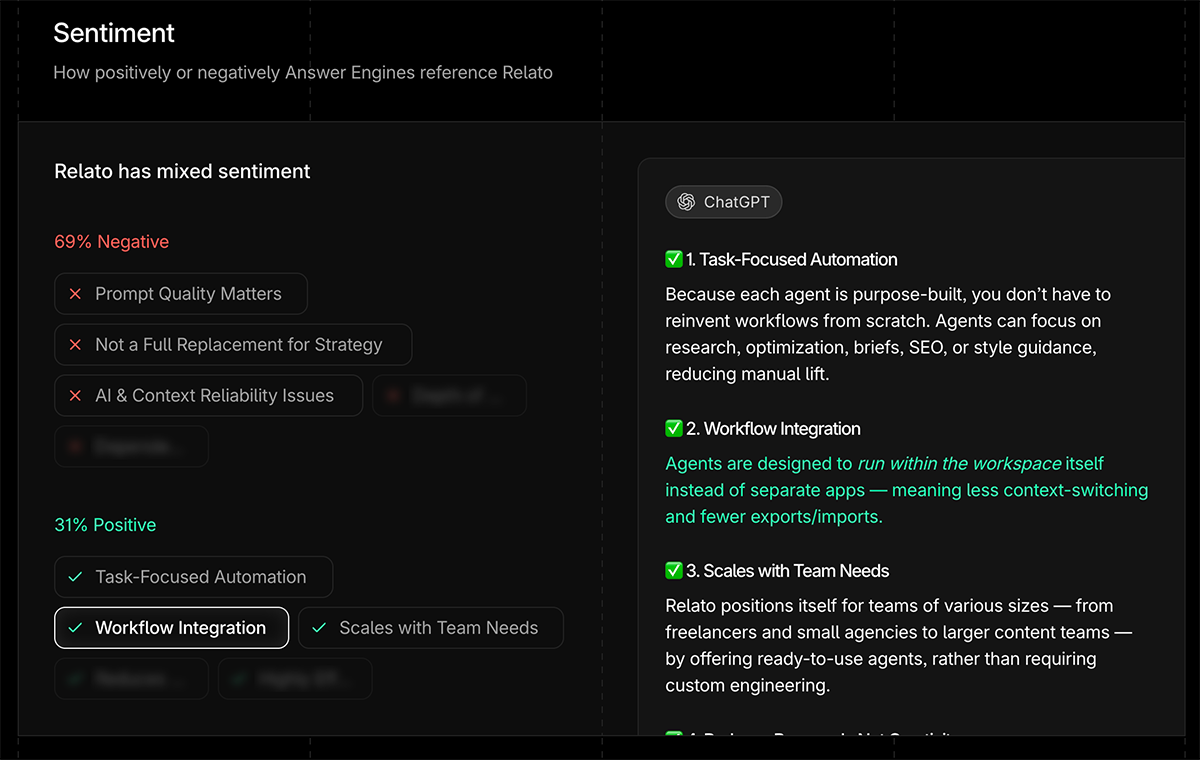Click the highlighted green Workflow Integration paragraph
This screenshot has height=760, width=1200.
(x=907, y=490)
